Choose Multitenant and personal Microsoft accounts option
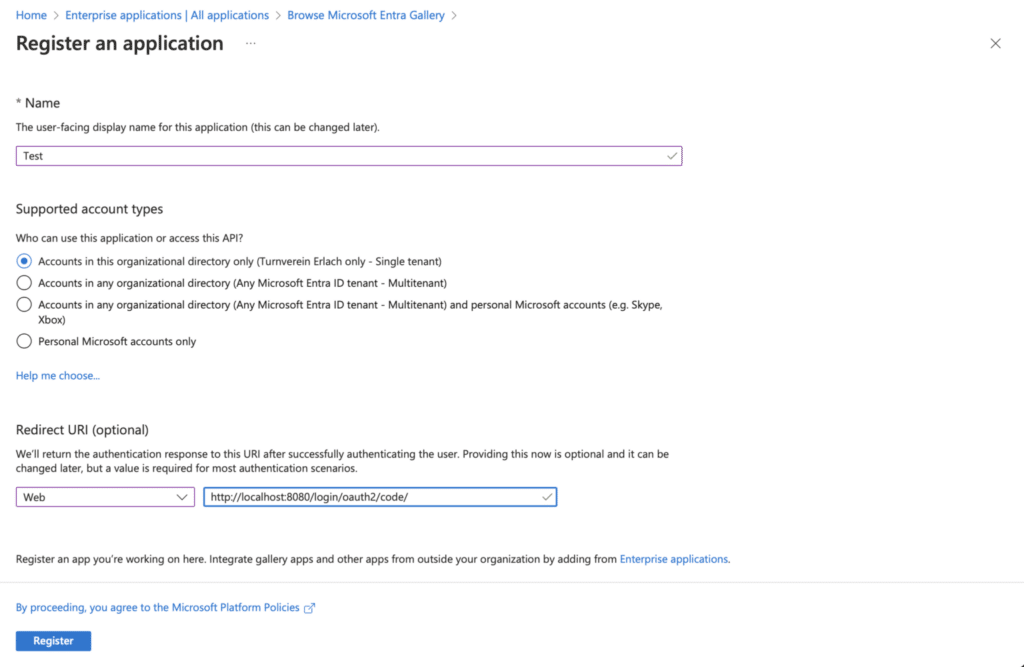This screenshot has width=1024, height=667. click(x=24, y=304)
